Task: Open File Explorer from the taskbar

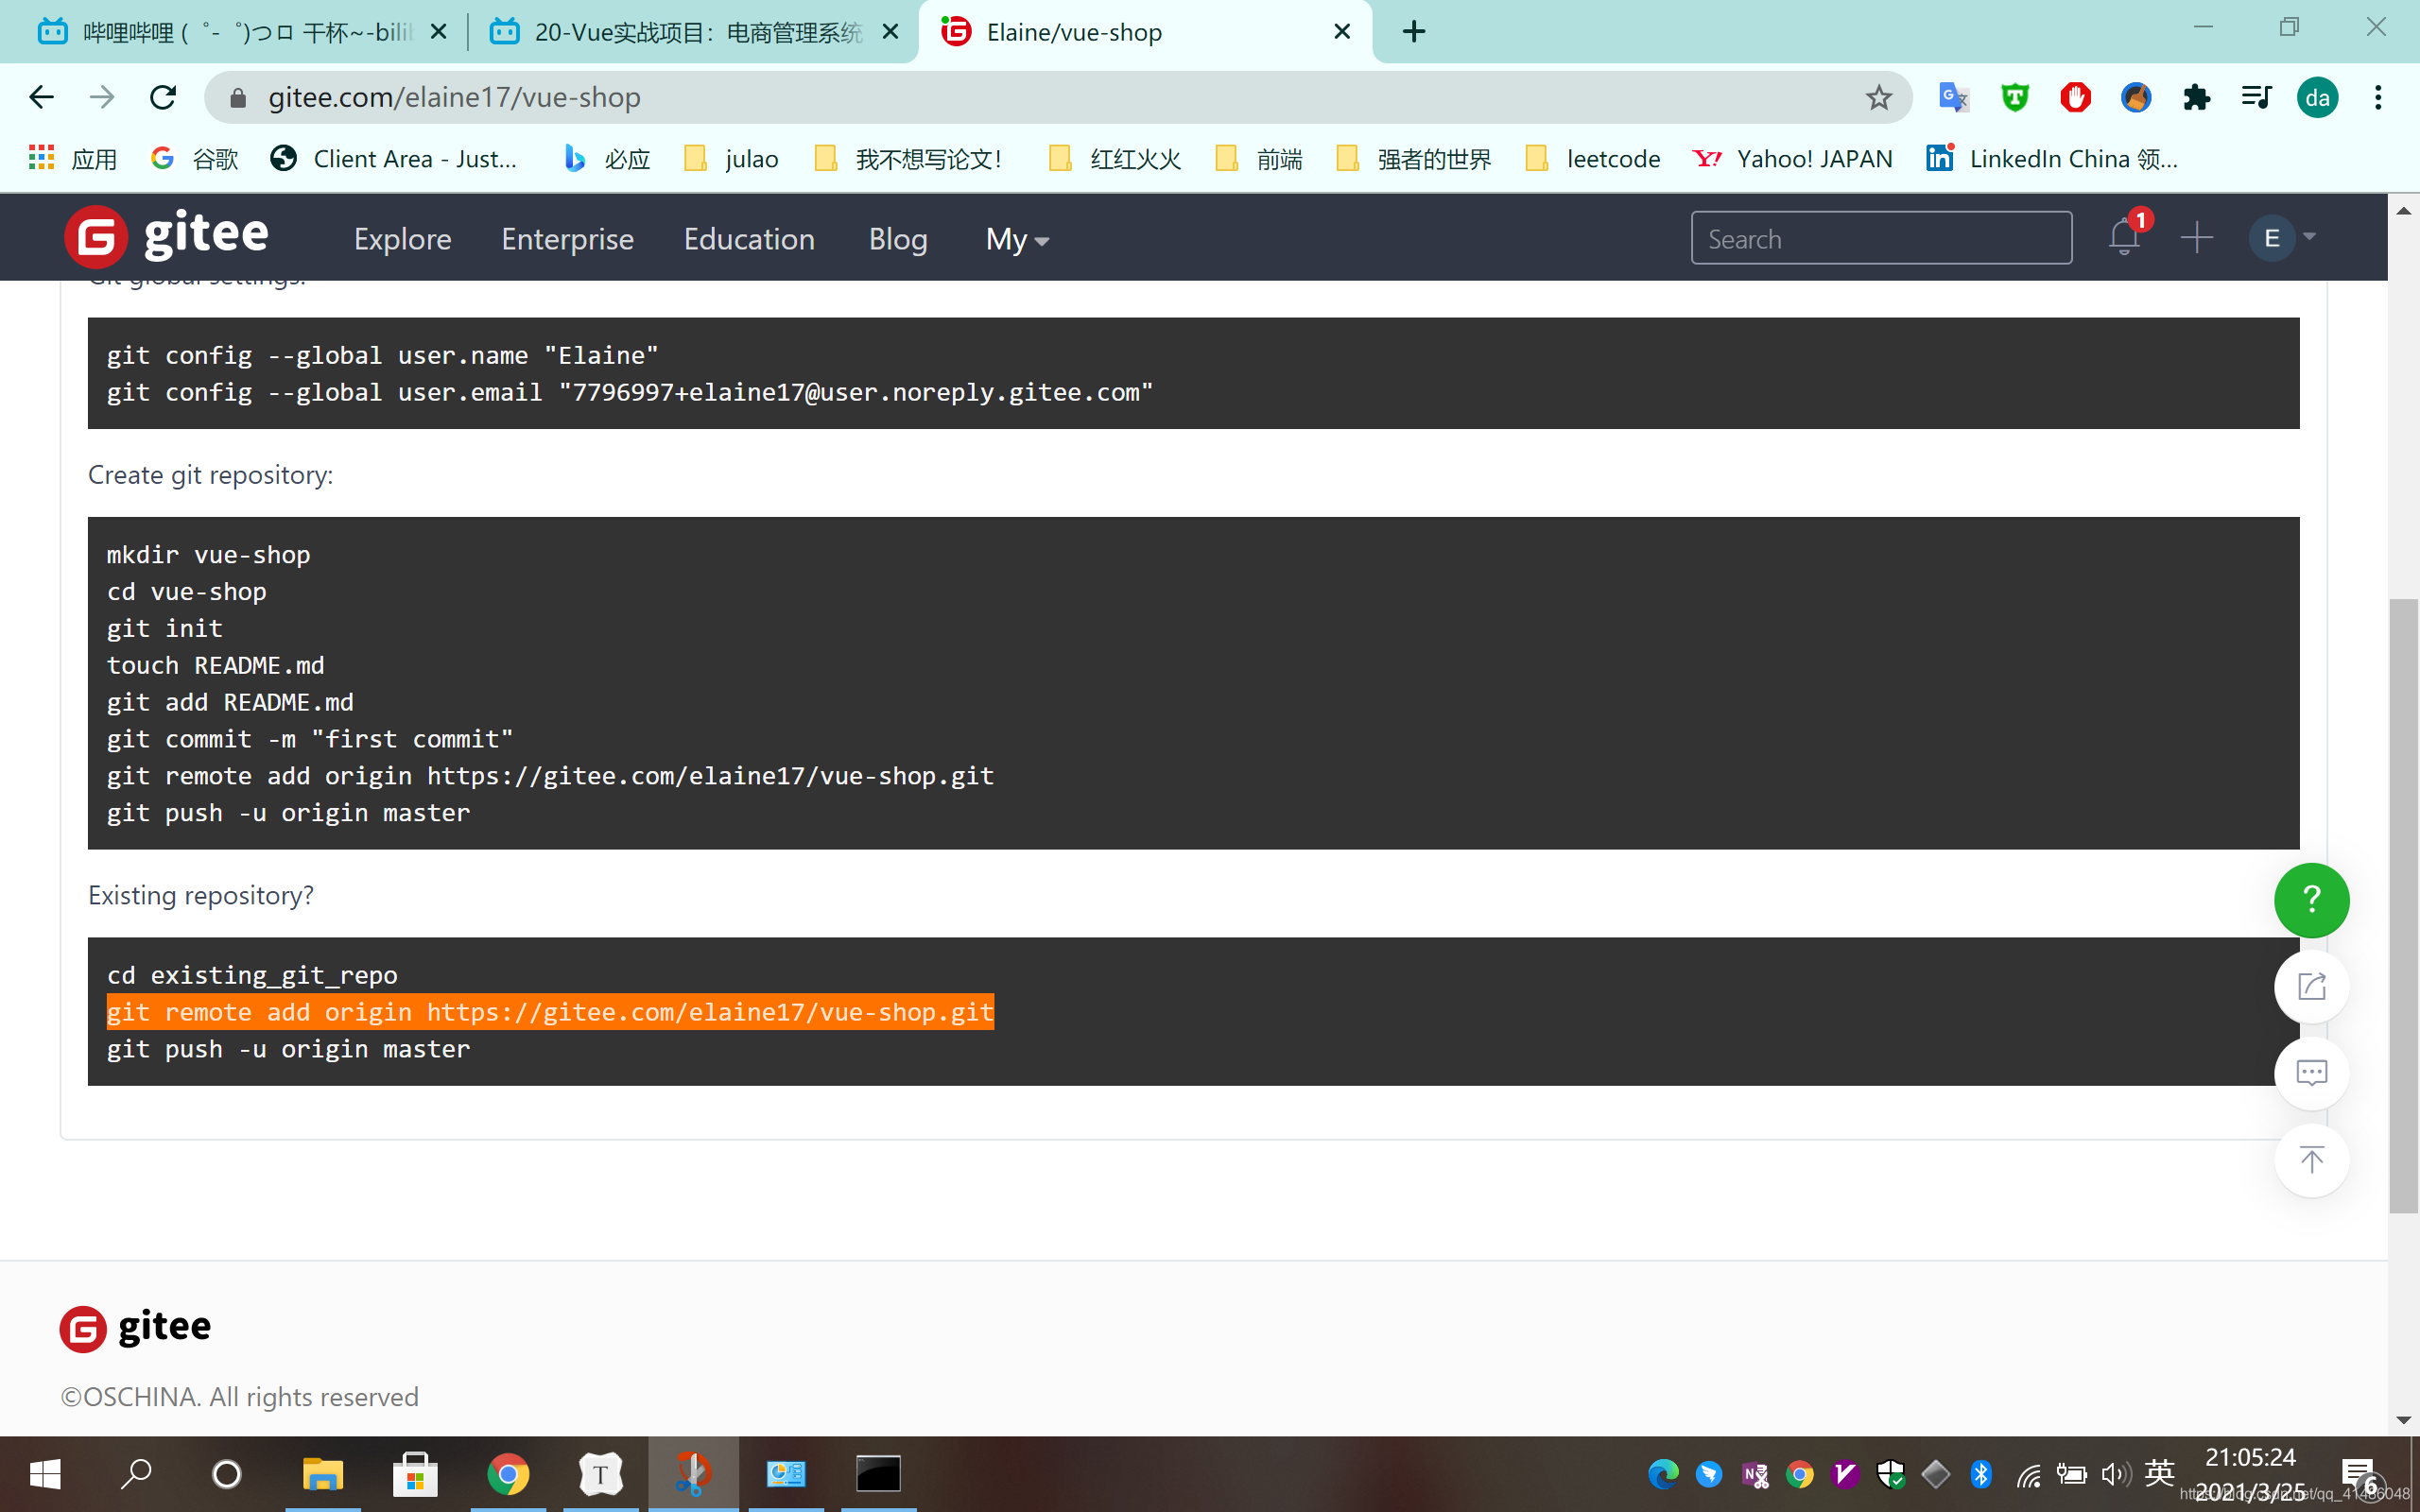Action: point(322,1474)
